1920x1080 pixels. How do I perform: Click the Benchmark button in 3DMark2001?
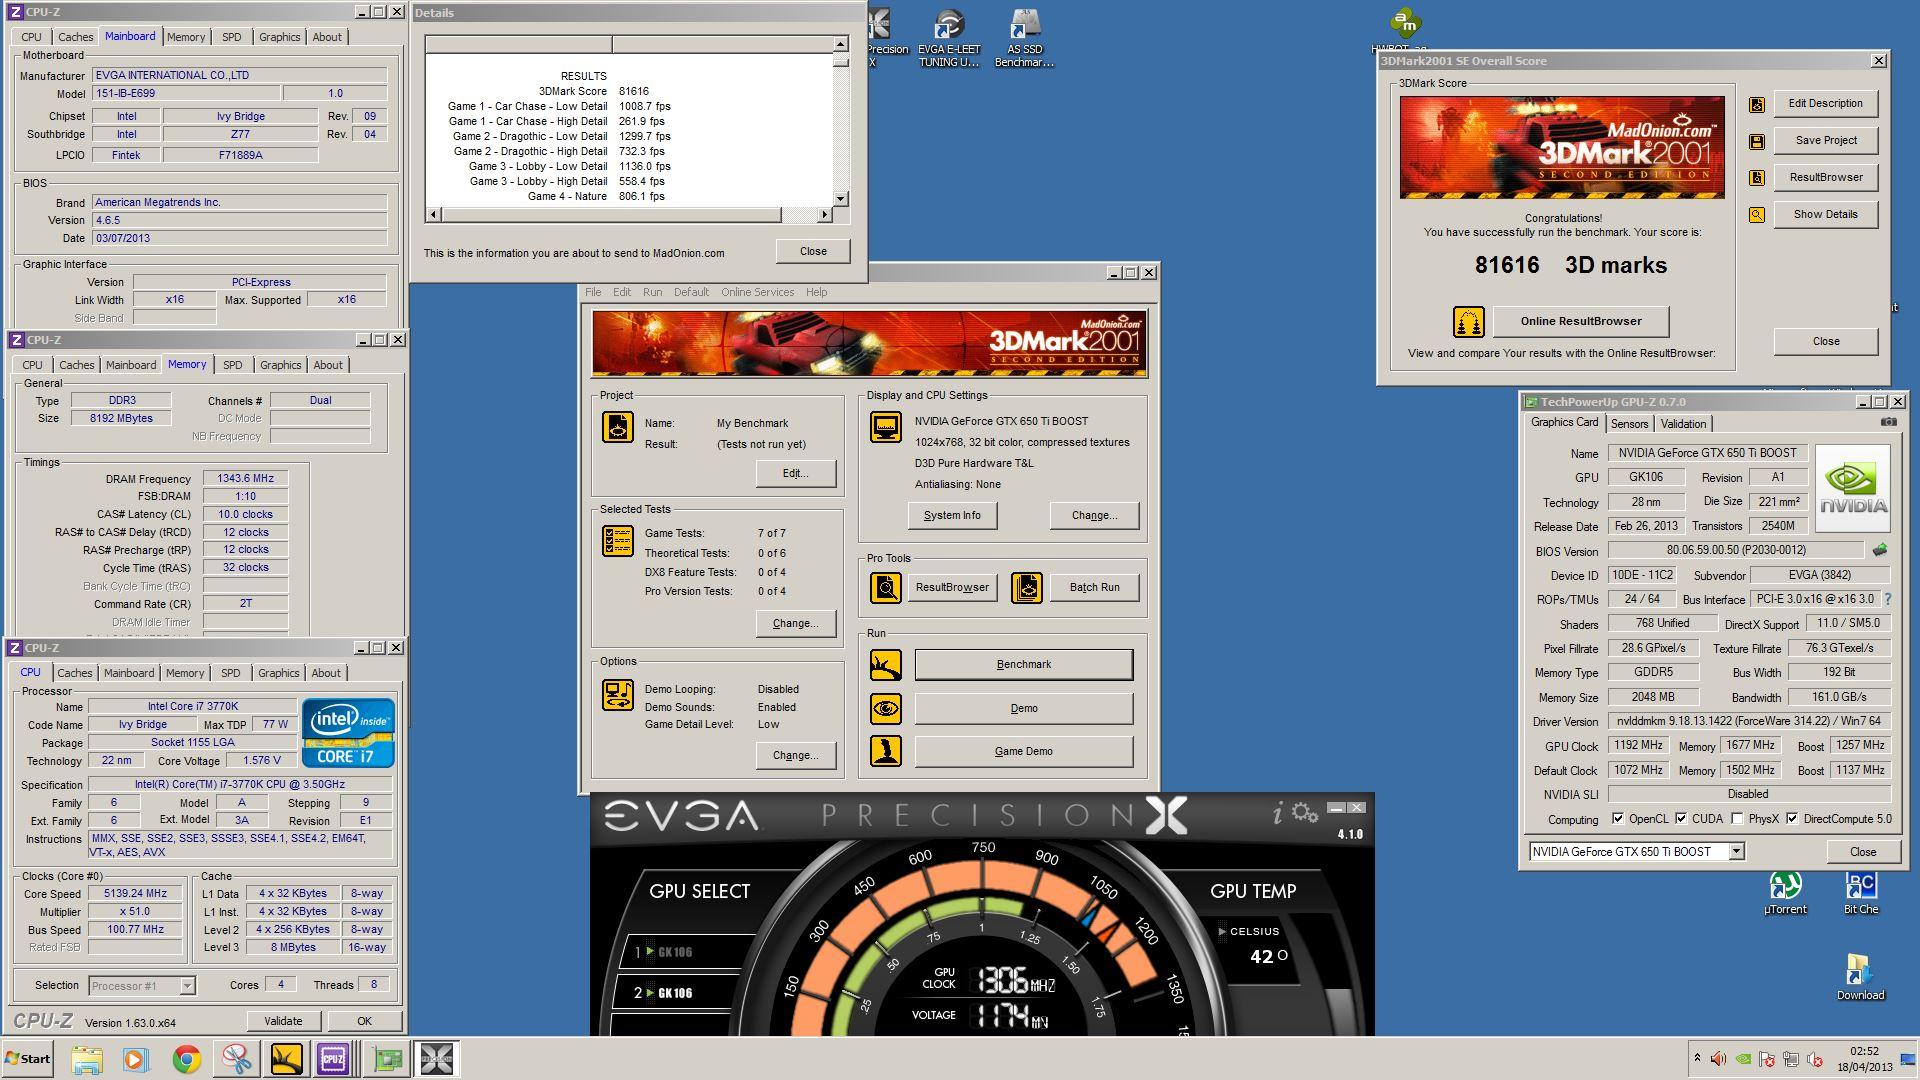[1024, 665]
